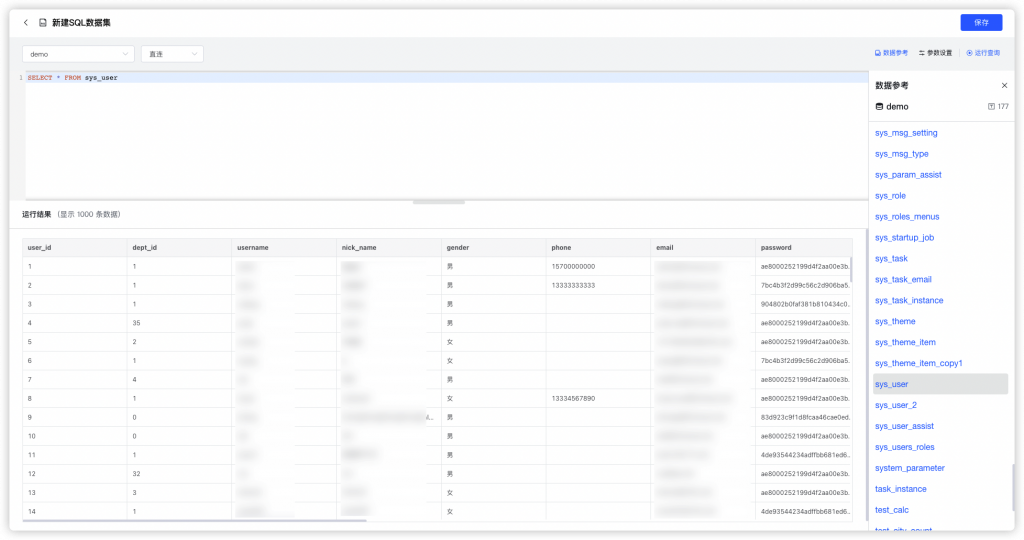Select table sys_roles_menus

(906, 216)
